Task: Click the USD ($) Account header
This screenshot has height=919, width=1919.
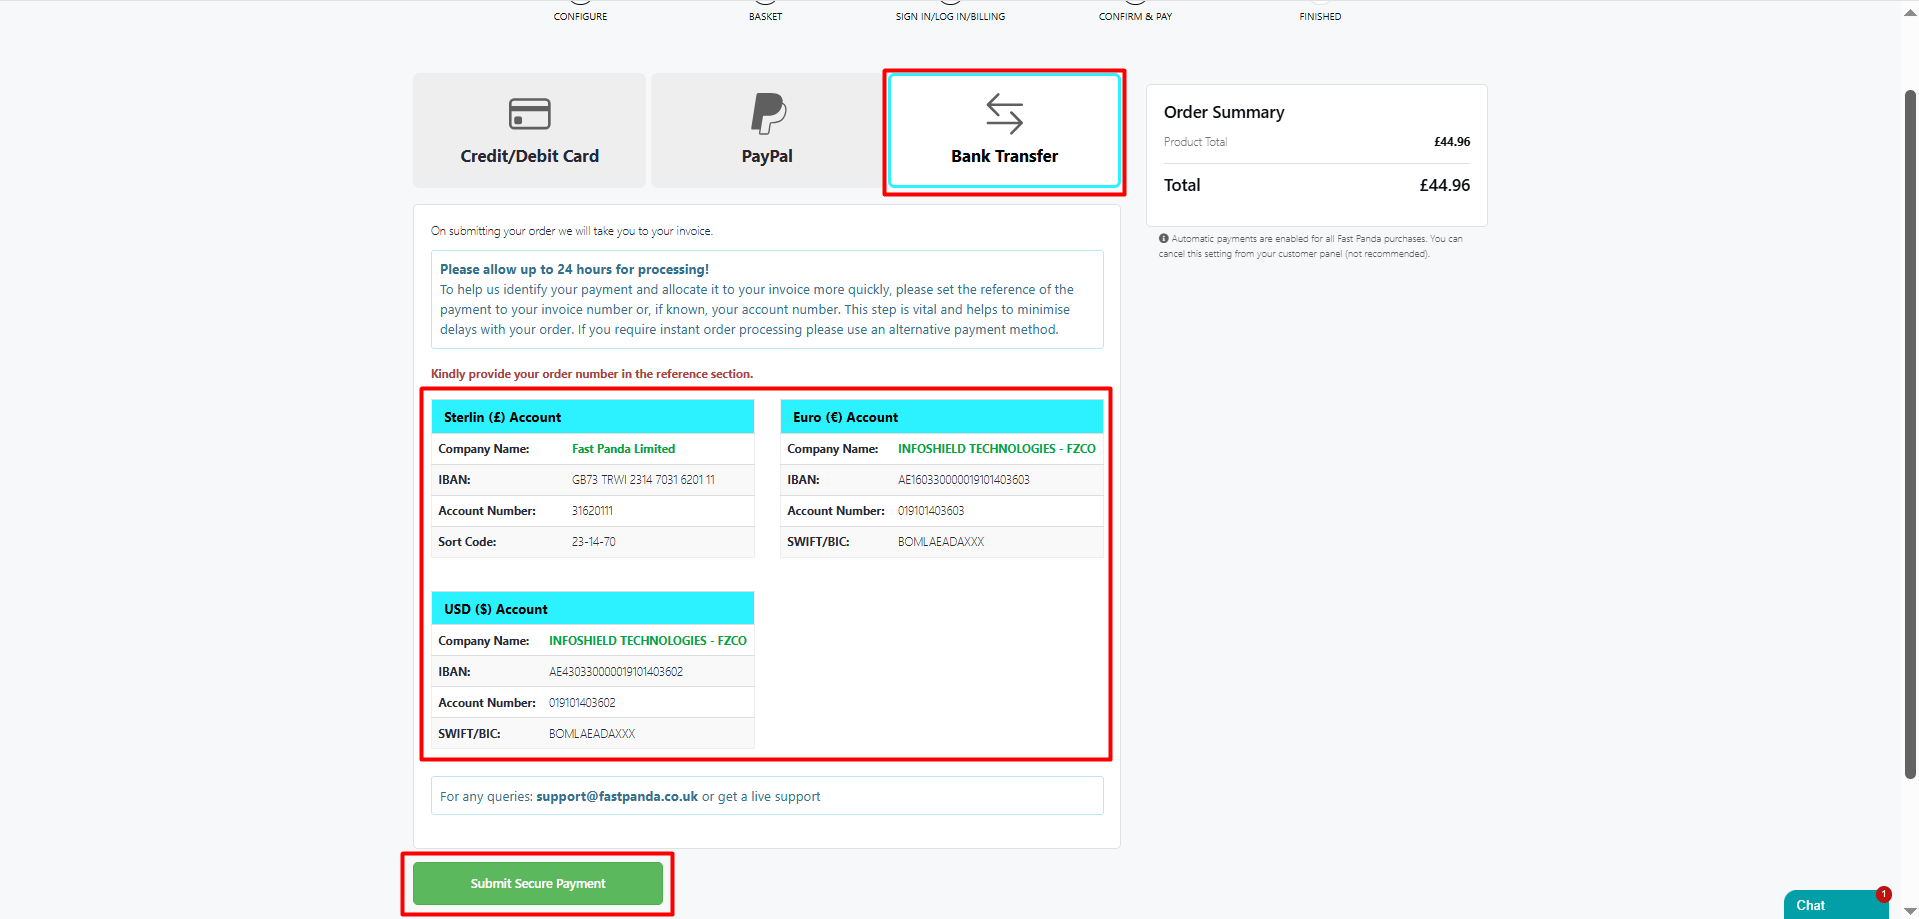Action: pyautogui.click(x=593, y=609)
